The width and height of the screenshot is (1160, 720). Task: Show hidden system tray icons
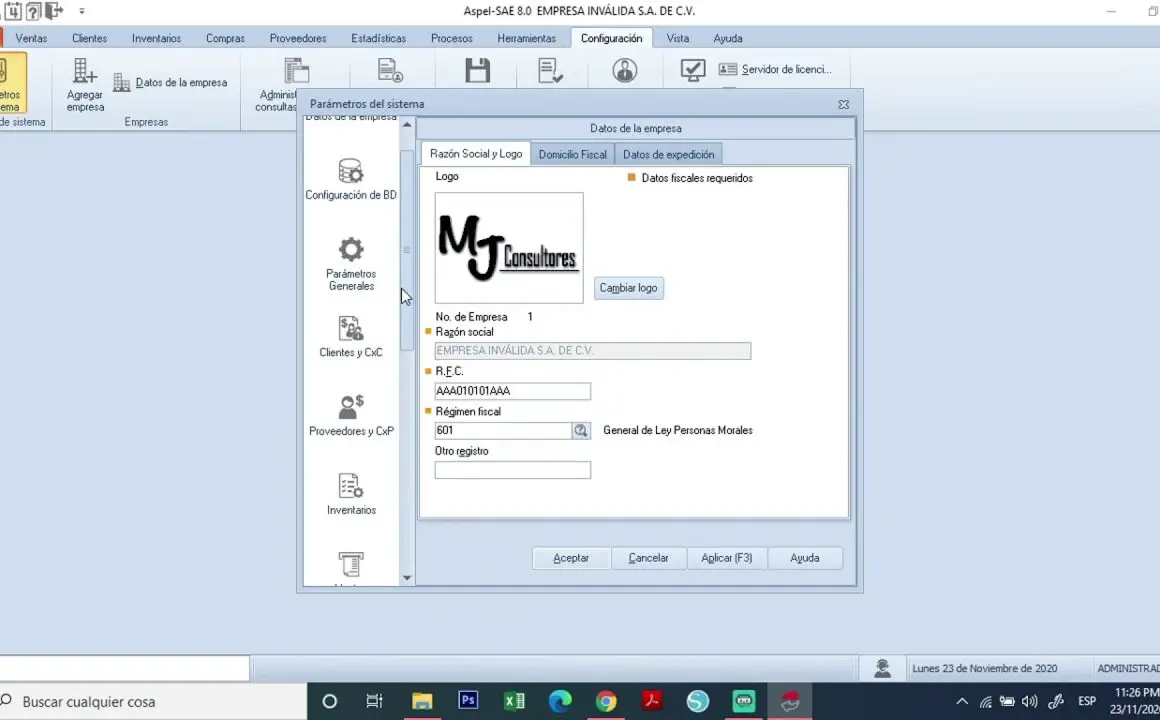pos(961,702)
